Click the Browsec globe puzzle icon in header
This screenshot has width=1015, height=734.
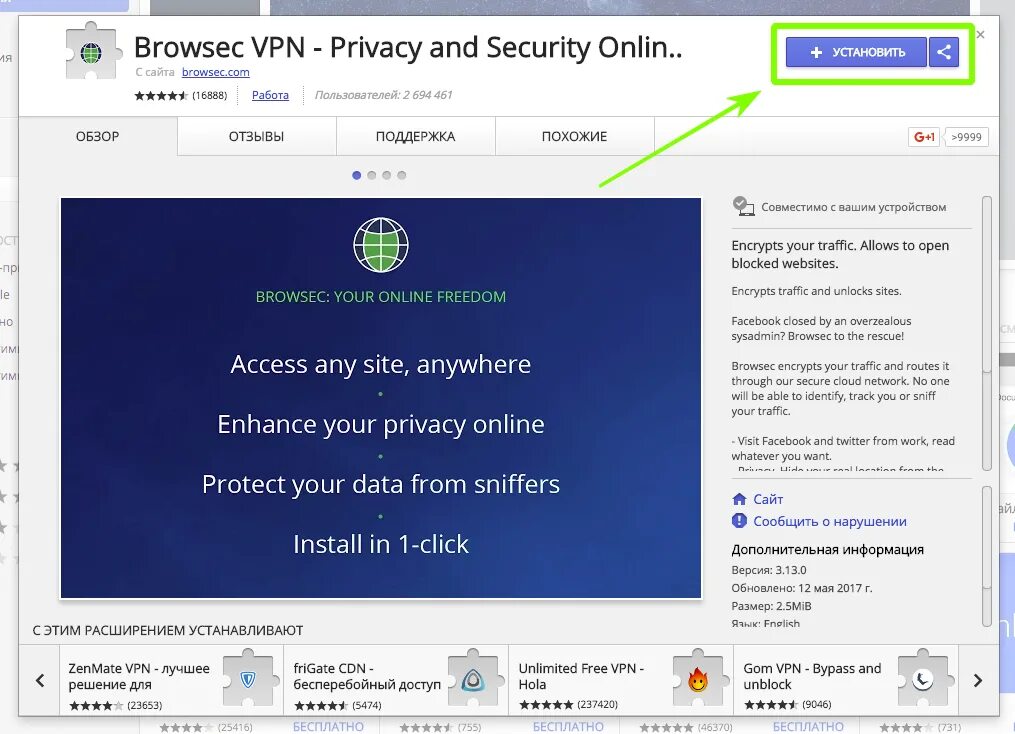click(x=93, y=51)
